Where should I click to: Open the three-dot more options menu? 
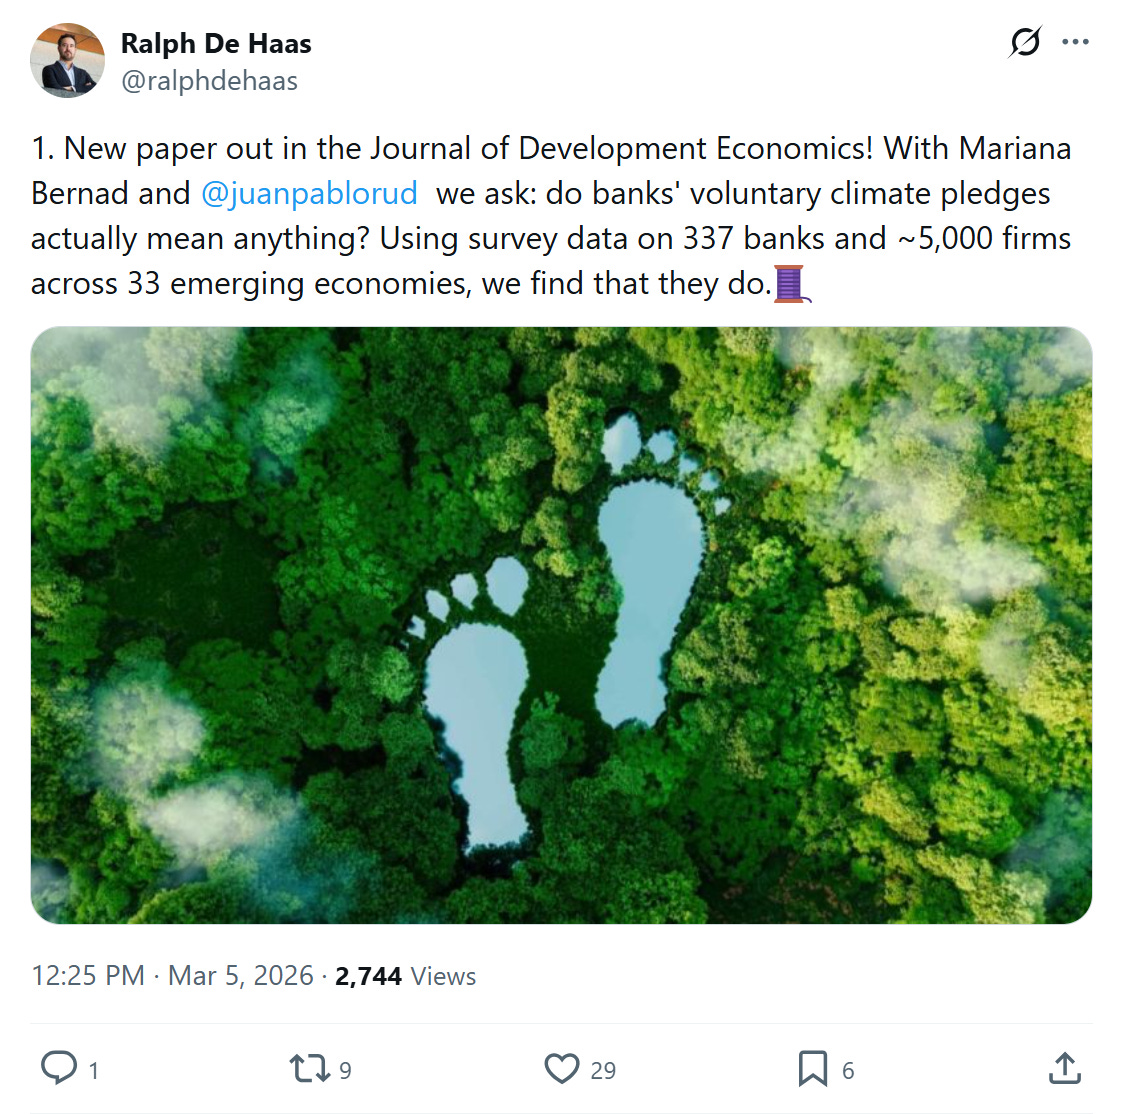1075,42
